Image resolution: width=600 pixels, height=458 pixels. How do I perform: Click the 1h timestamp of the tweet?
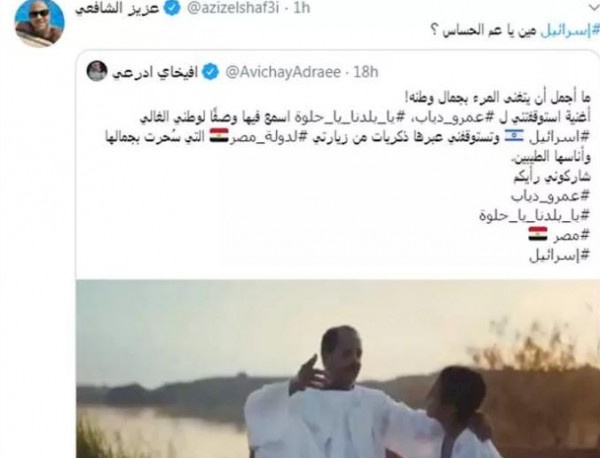coord(302,8)
